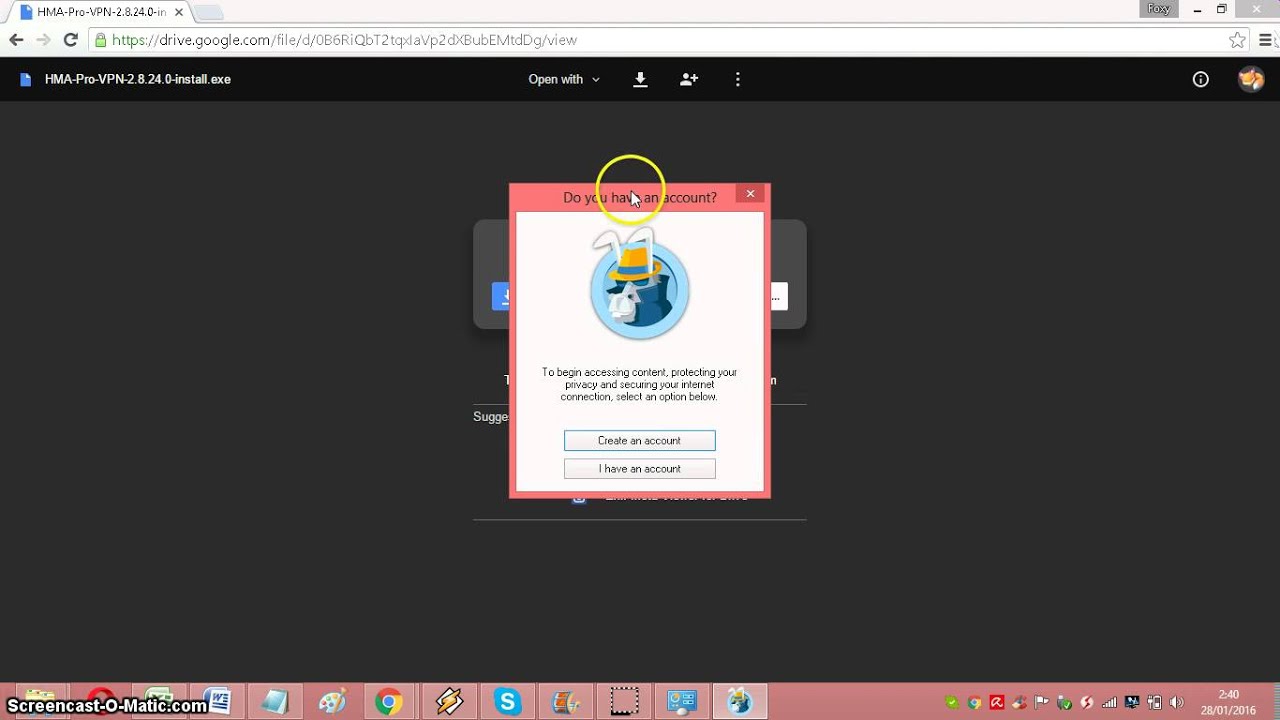Reload the Drive page
This screenshot has height=720, width=1280.
click(70, 40)
